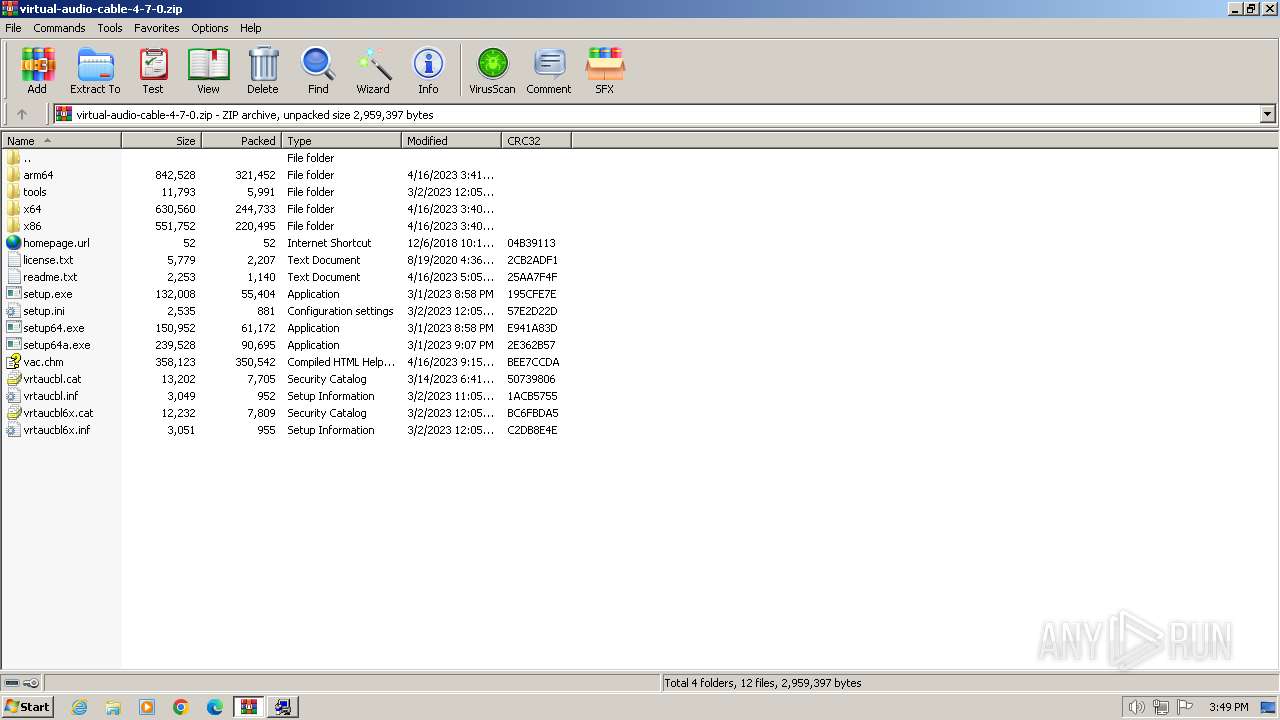
Task: Launch the Wizard wand icon
Action: 373,65
